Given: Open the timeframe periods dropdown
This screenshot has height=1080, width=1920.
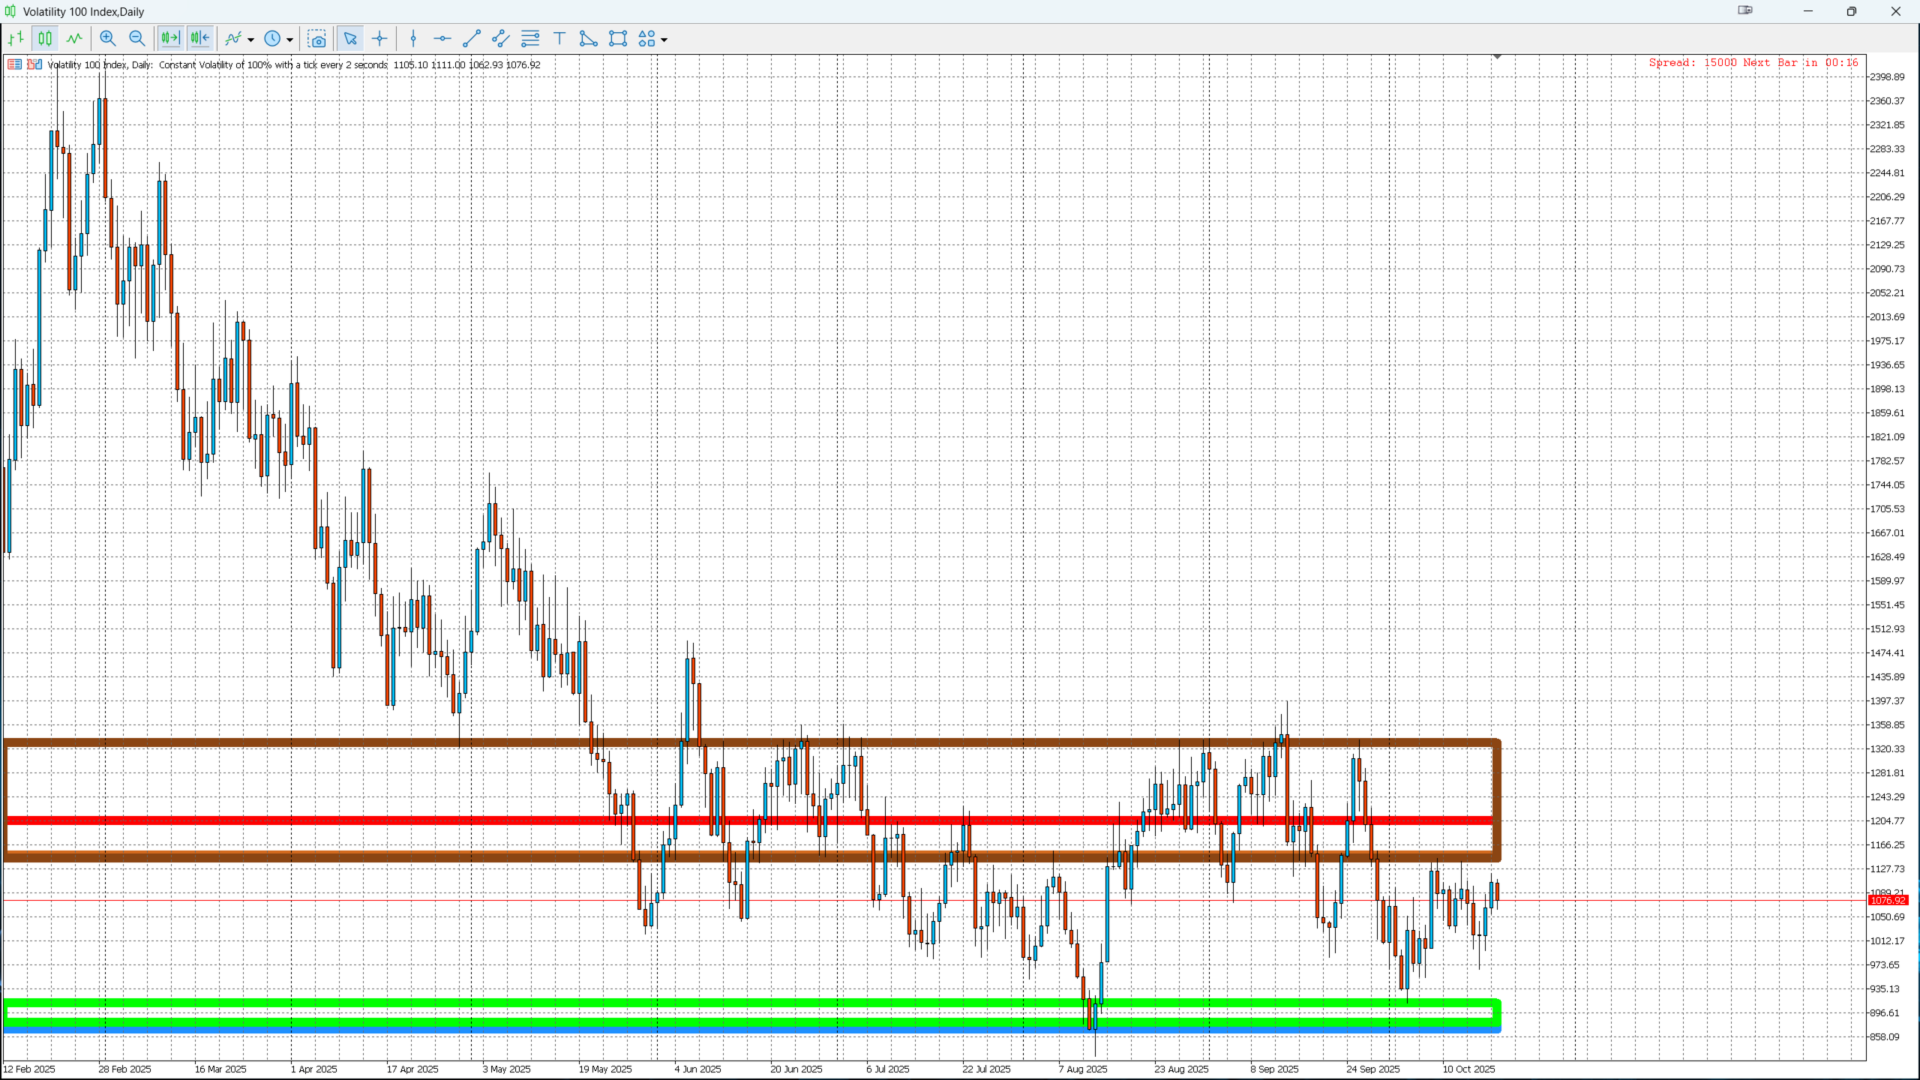Looking at the screenshot, I should click(290, 40).
